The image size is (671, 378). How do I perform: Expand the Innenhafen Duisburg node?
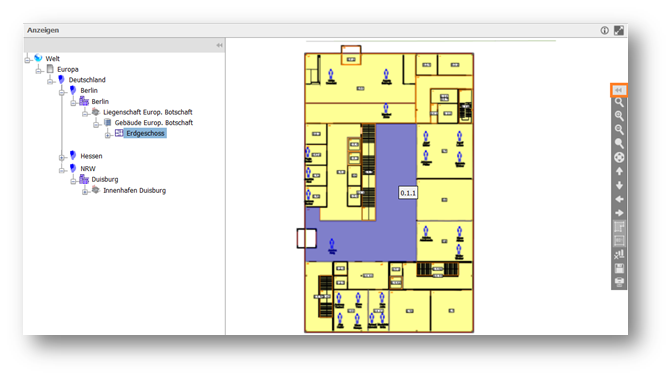(85, 192)
